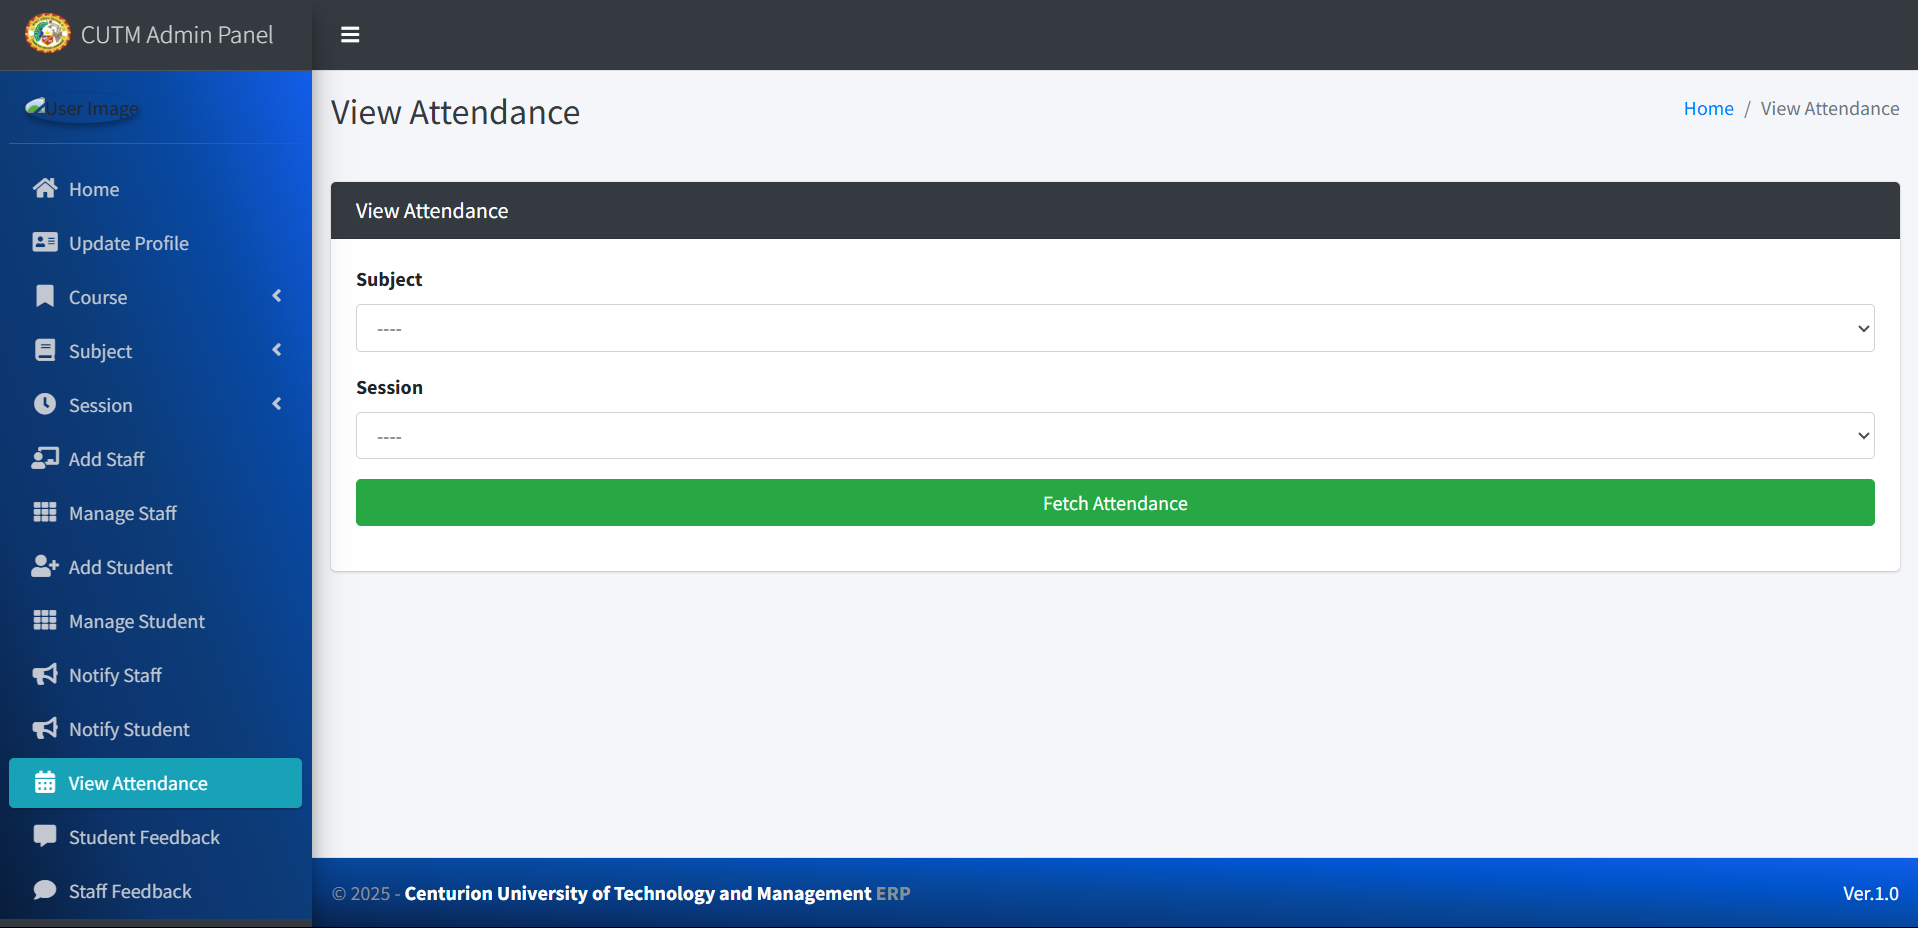Toggle sidebar with hamburger menu icon
Screen dimensions: 1918x928
[350, 35]
